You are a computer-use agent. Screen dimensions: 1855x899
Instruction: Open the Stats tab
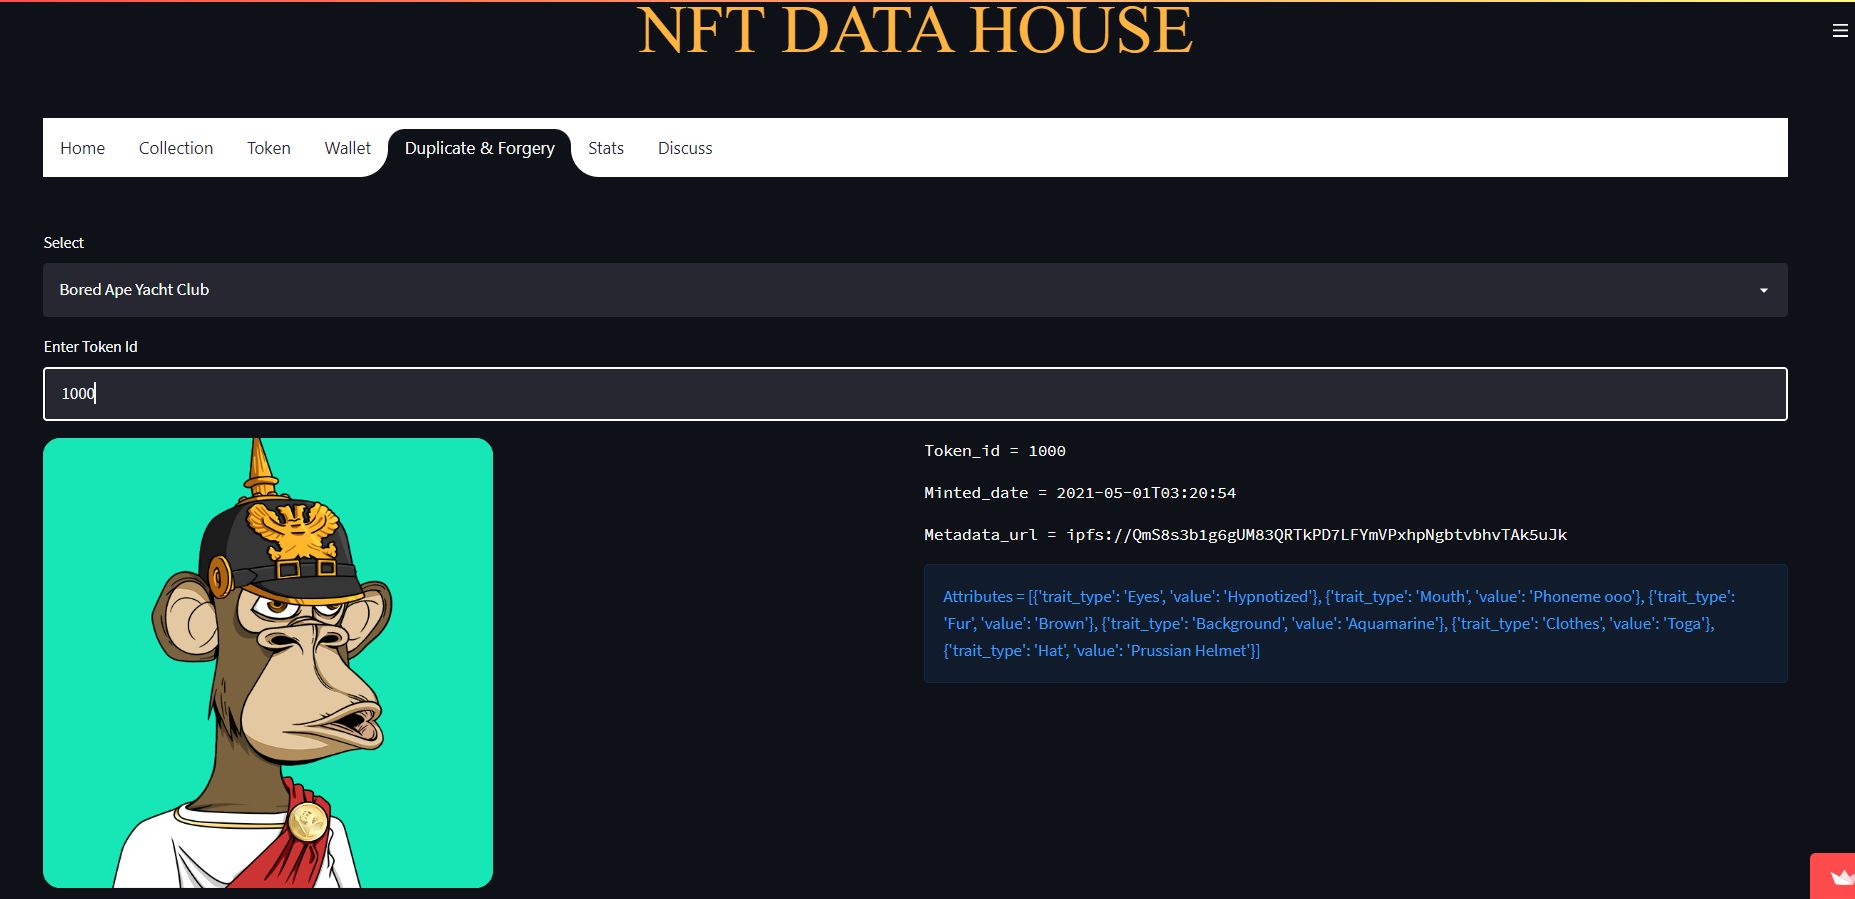click(x=606, y=148)
